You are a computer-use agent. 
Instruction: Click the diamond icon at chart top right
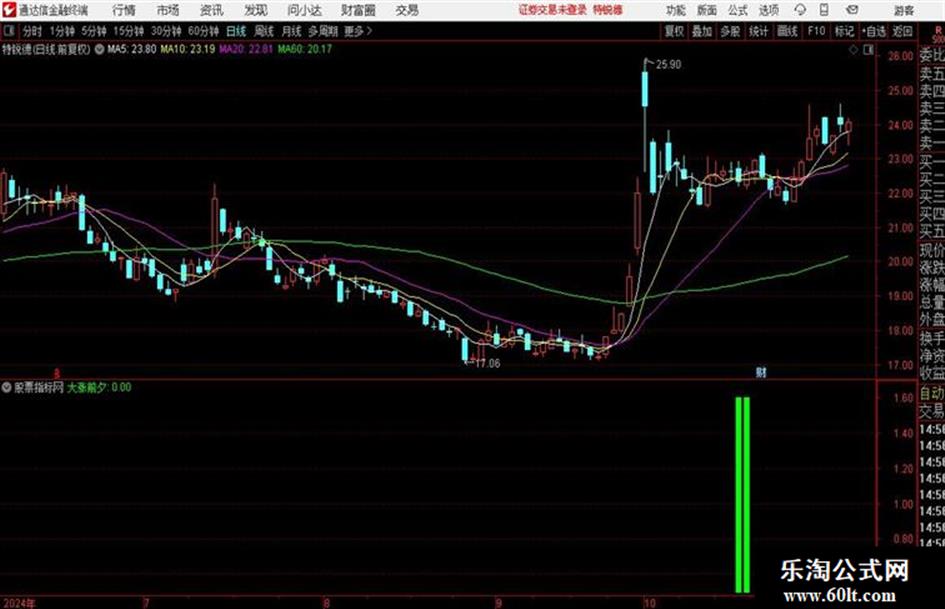coord(853,50)
